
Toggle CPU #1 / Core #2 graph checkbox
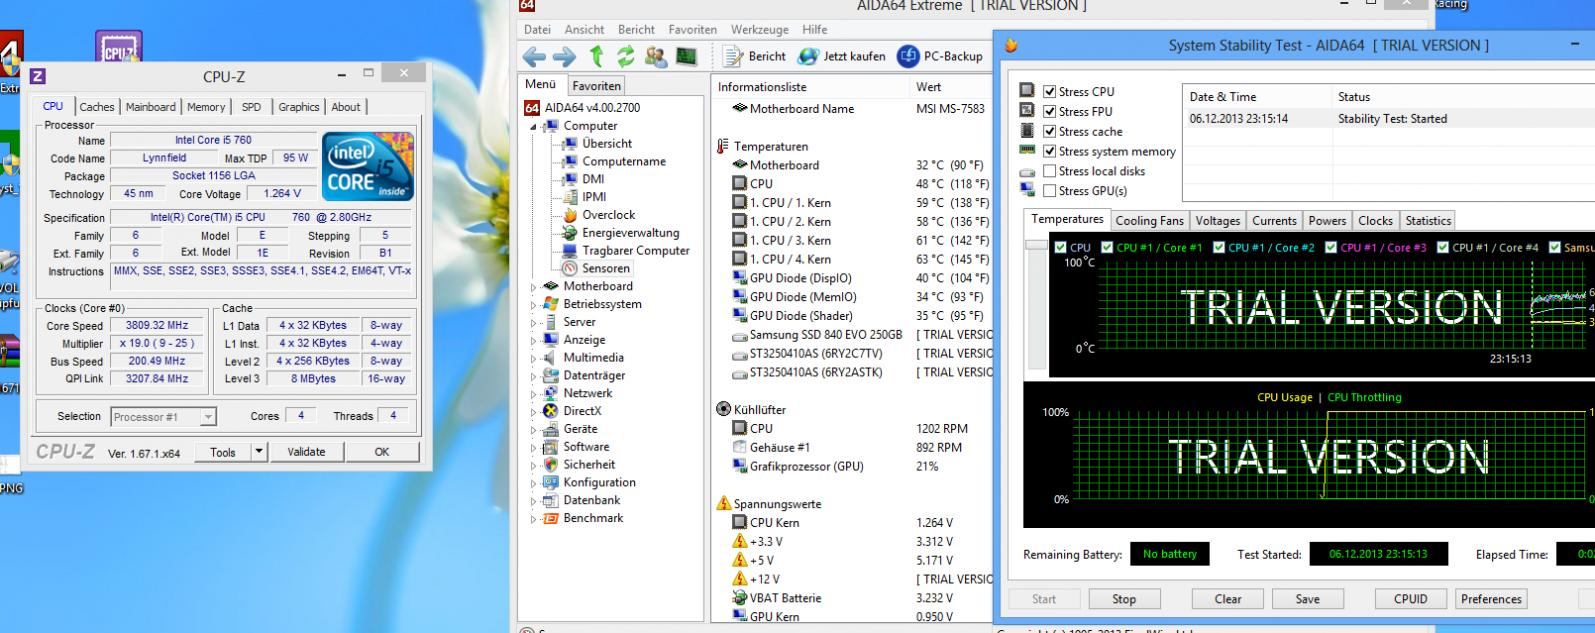pyautogui.click(x=1219, y=248)
